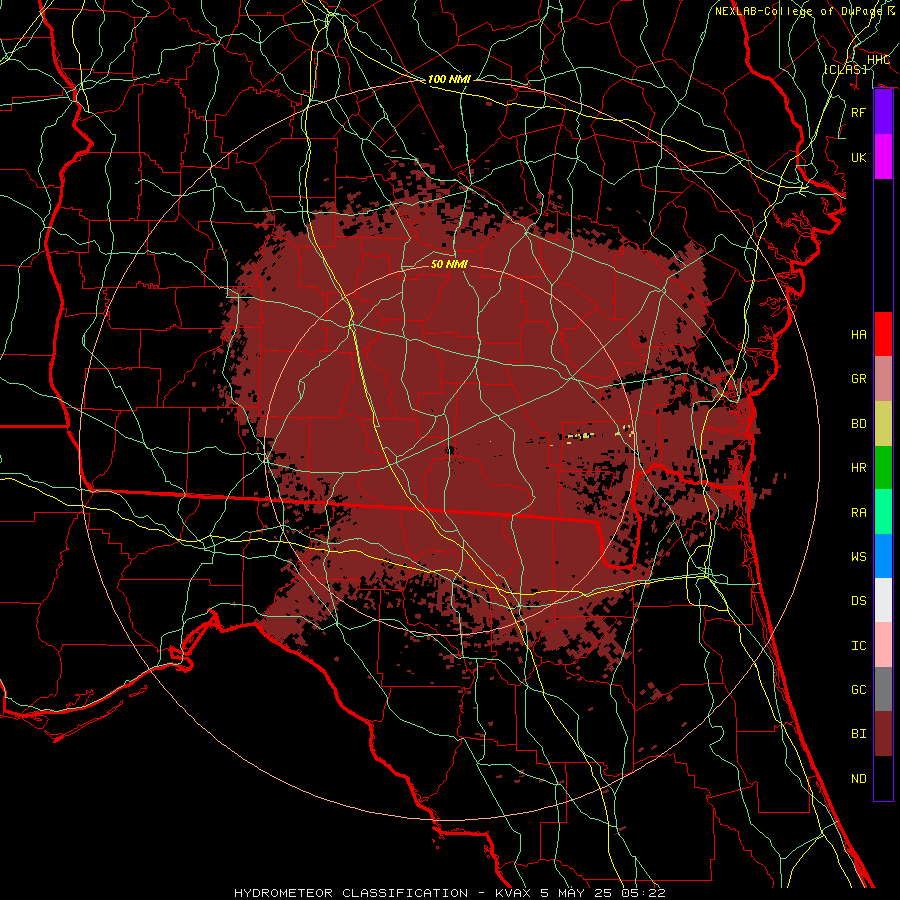Screen dimensions: 900x900
Task: Click the WS blue legend swatch
Action: [883, 556]
